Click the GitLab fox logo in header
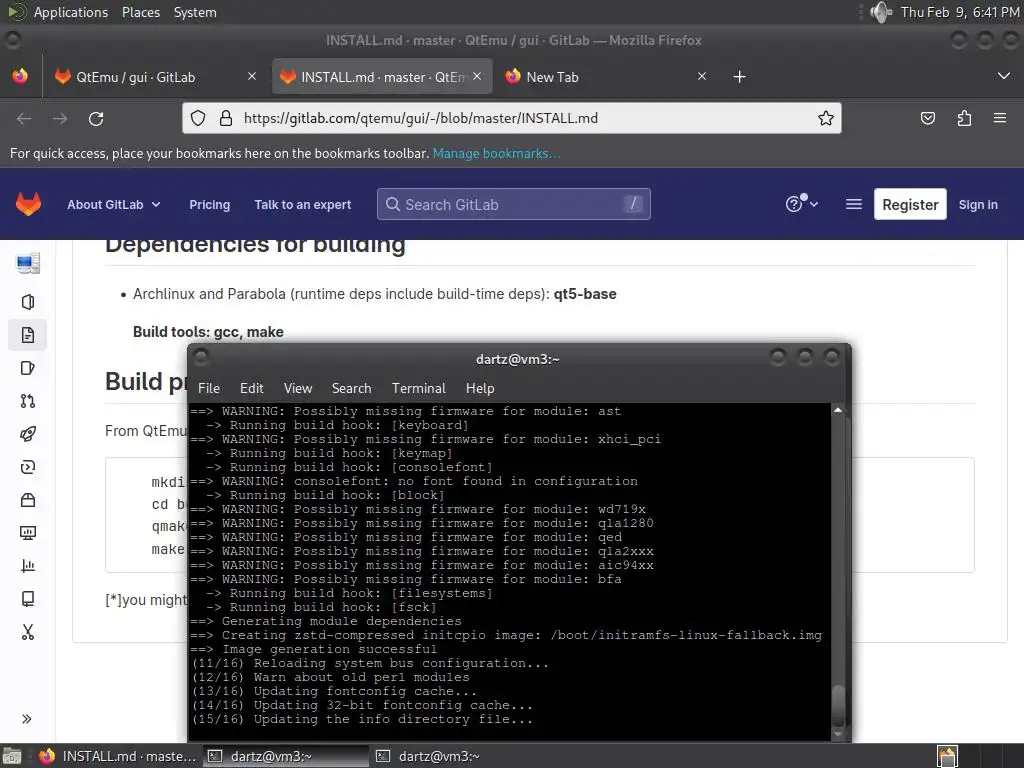The width and height of the screenshot is (1024, 768). [28, 204]
